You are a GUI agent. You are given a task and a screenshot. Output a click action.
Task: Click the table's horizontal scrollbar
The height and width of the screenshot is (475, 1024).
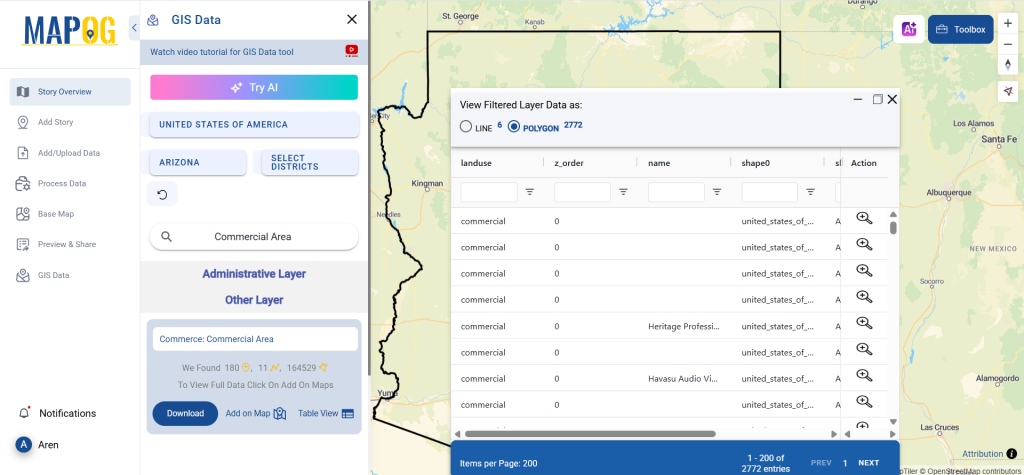[x=590, y=434]
